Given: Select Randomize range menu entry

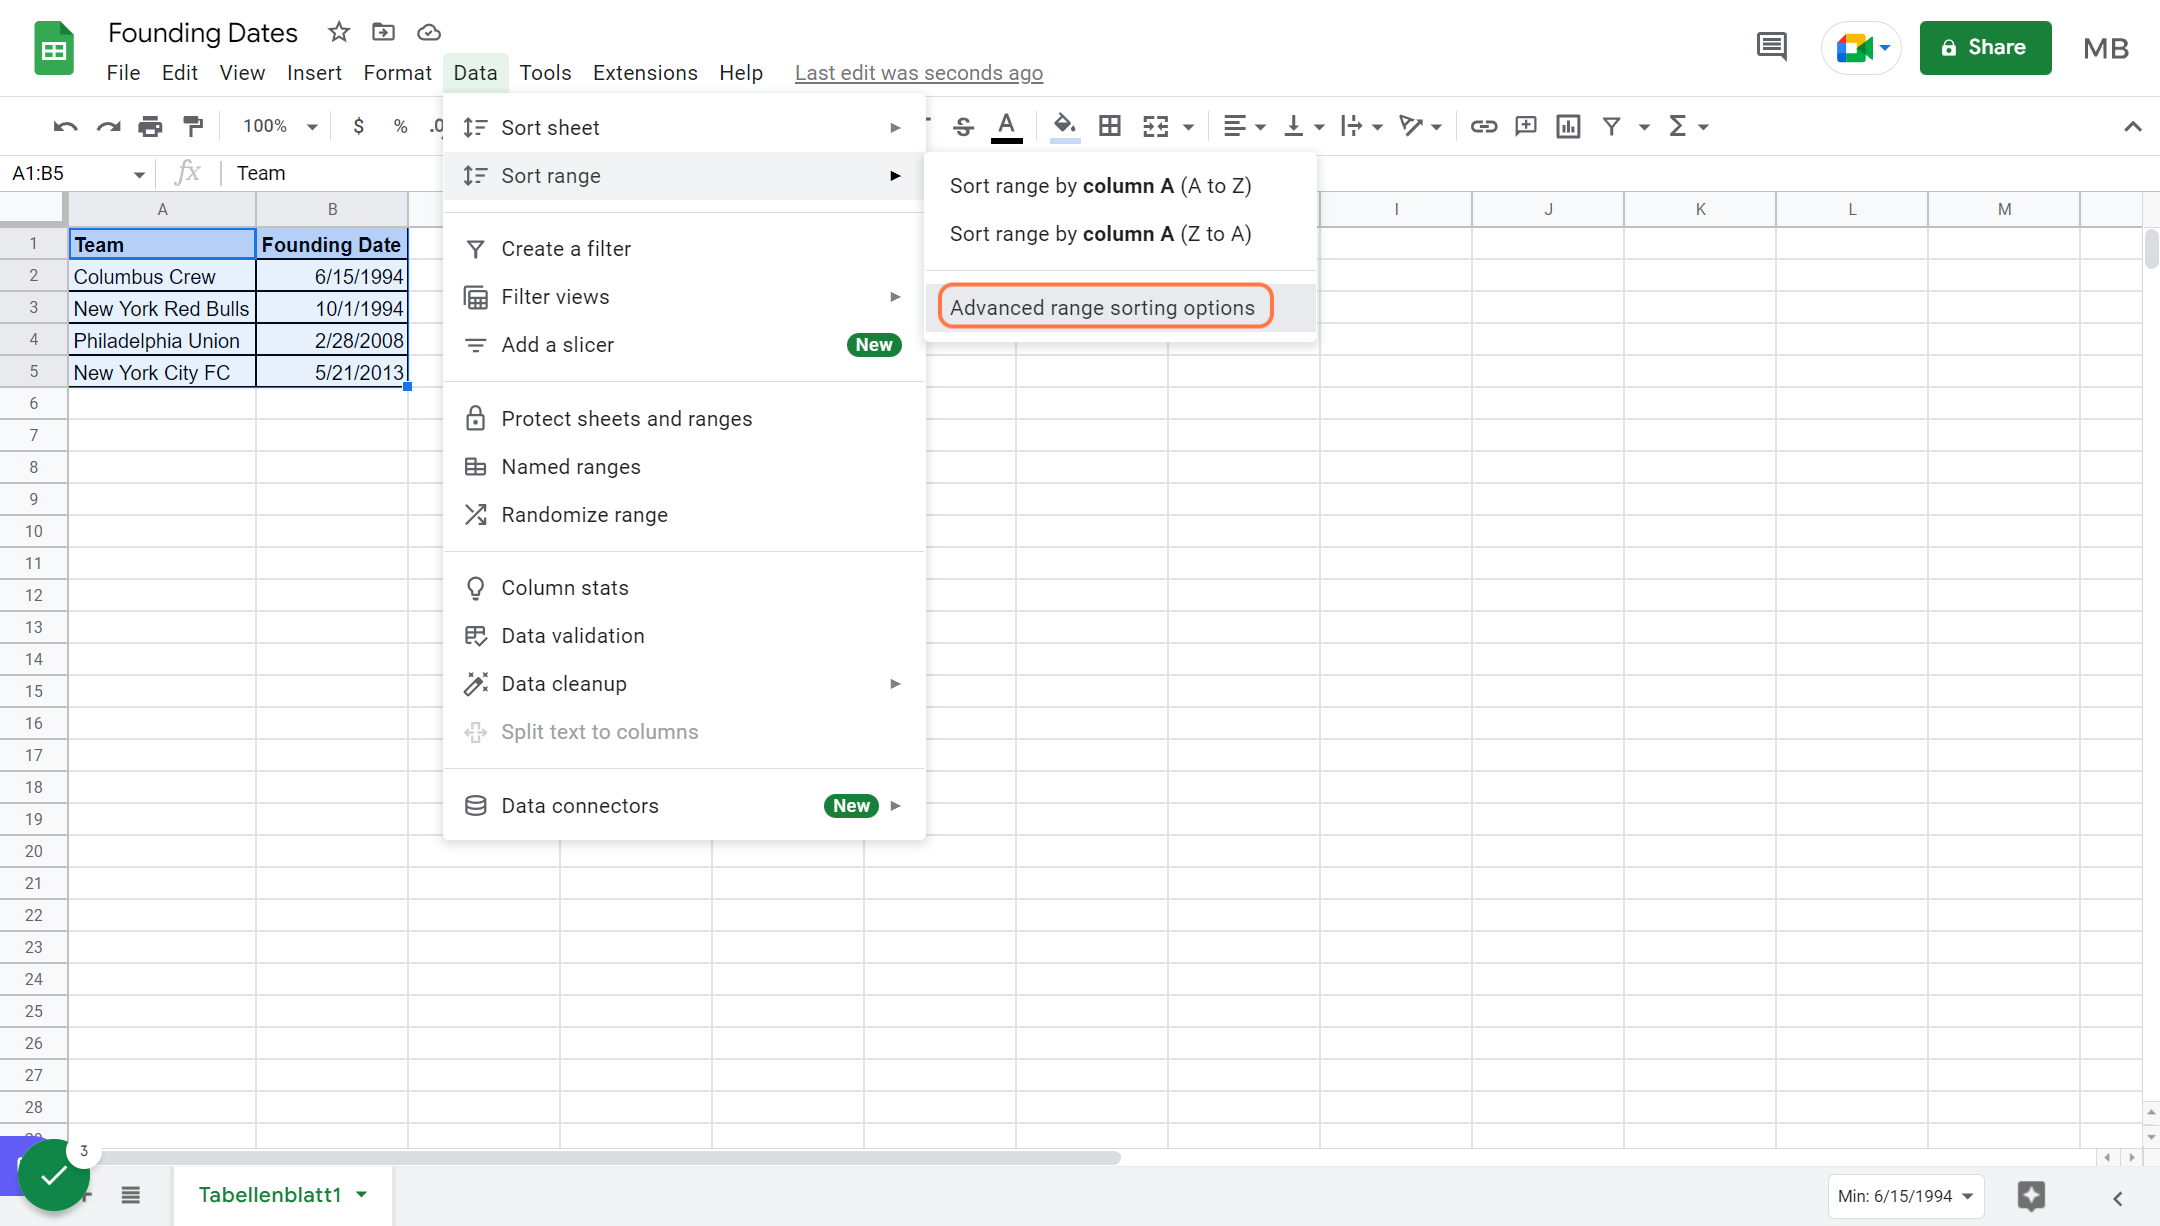Looking at the screenshot, I should point(684,515).
